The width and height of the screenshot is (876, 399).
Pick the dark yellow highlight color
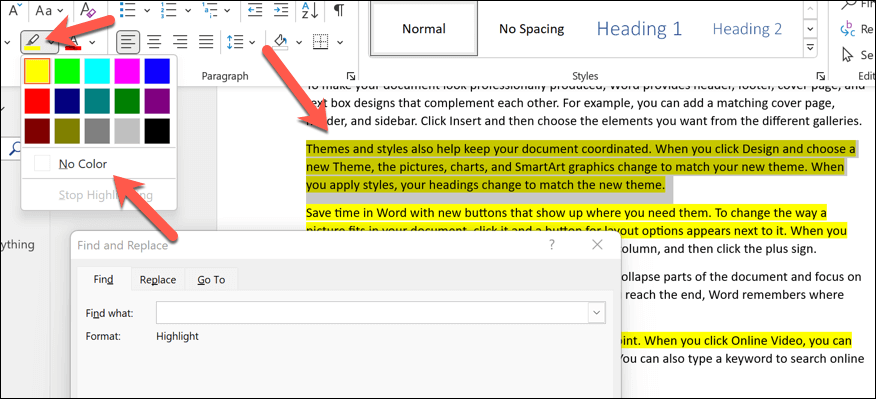(67, 131)
